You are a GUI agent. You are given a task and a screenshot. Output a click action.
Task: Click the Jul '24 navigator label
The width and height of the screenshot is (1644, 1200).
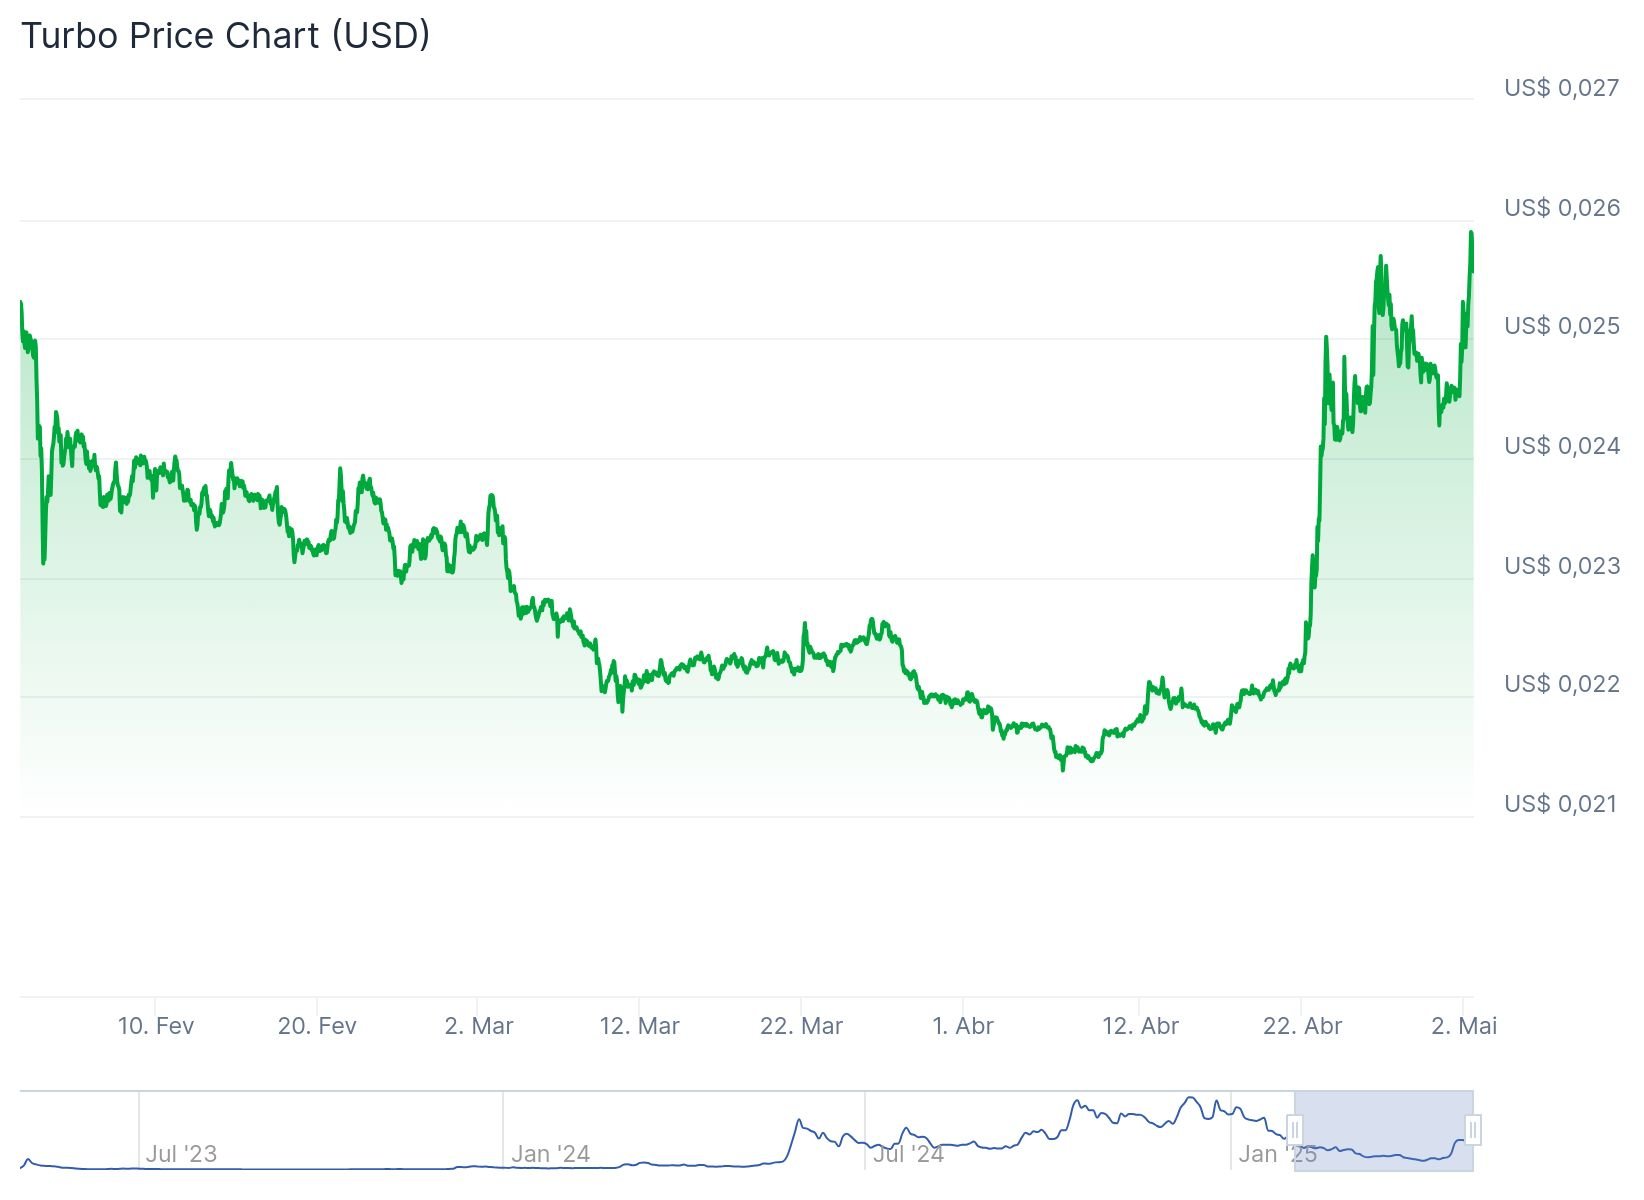(x=908, y=1154)
